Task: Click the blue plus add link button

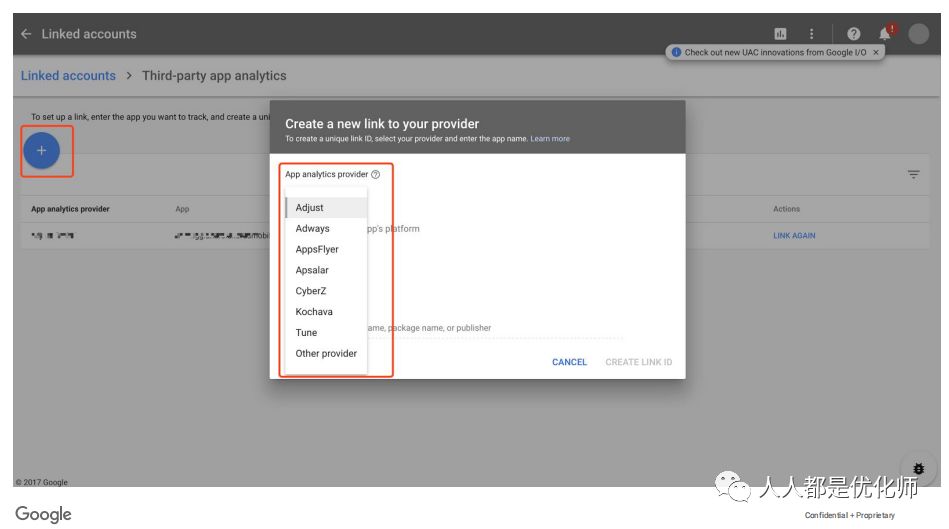Action: point(42,150)
